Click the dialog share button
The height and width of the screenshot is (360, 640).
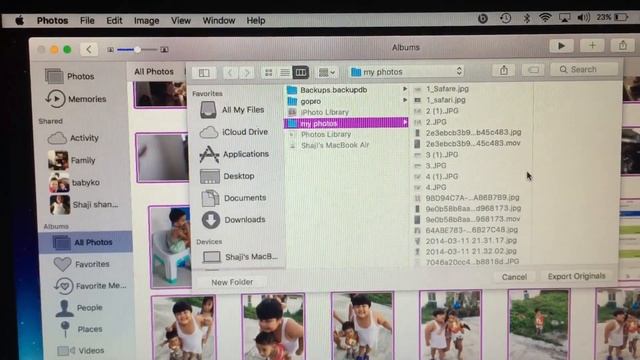click(x=504, y=70)
